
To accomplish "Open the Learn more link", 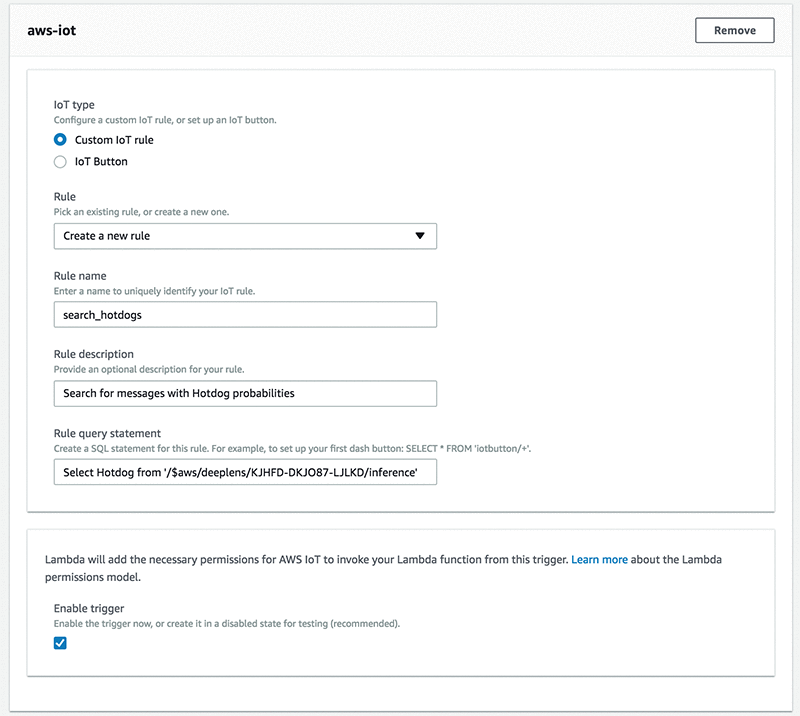I will pos(599,560).
